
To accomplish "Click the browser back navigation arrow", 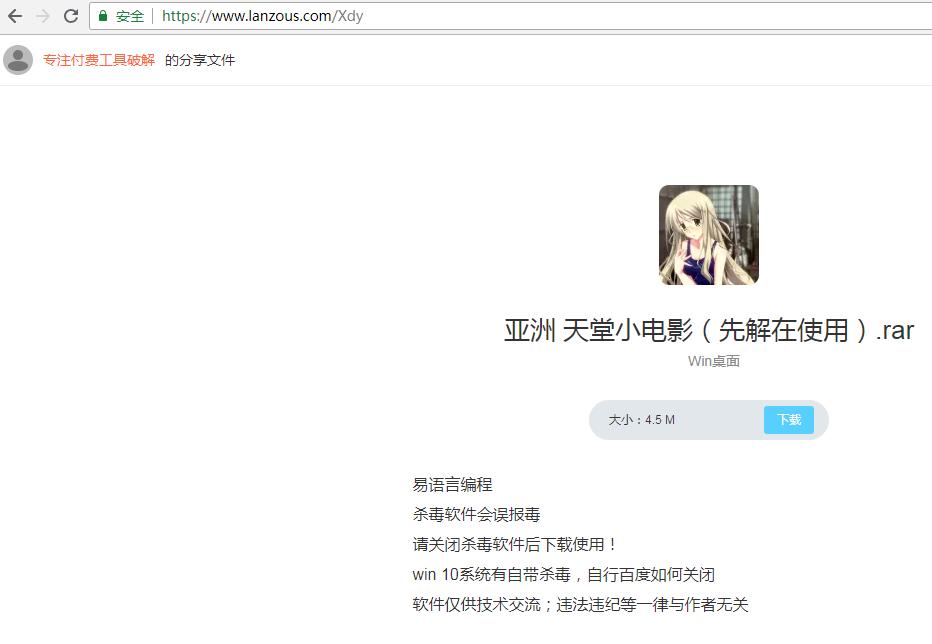I will 14,15.
